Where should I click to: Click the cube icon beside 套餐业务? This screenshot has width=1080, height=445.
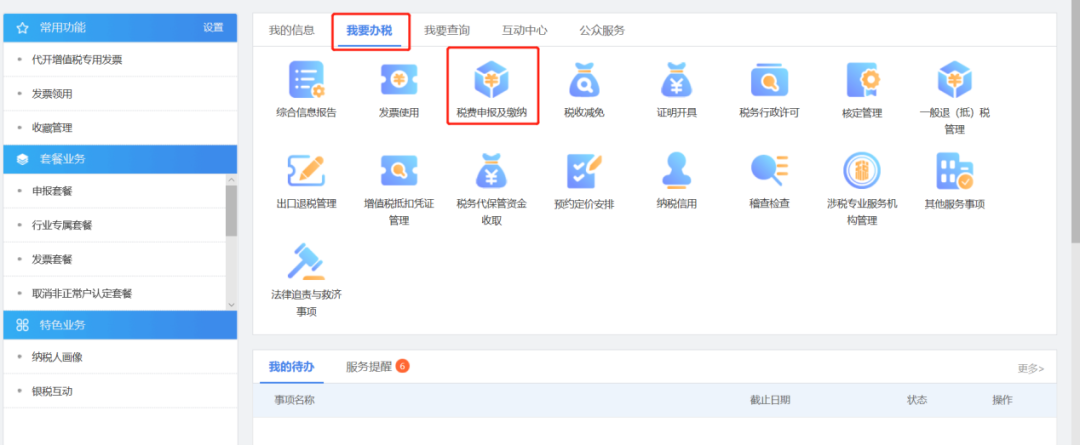coord(22,159)
